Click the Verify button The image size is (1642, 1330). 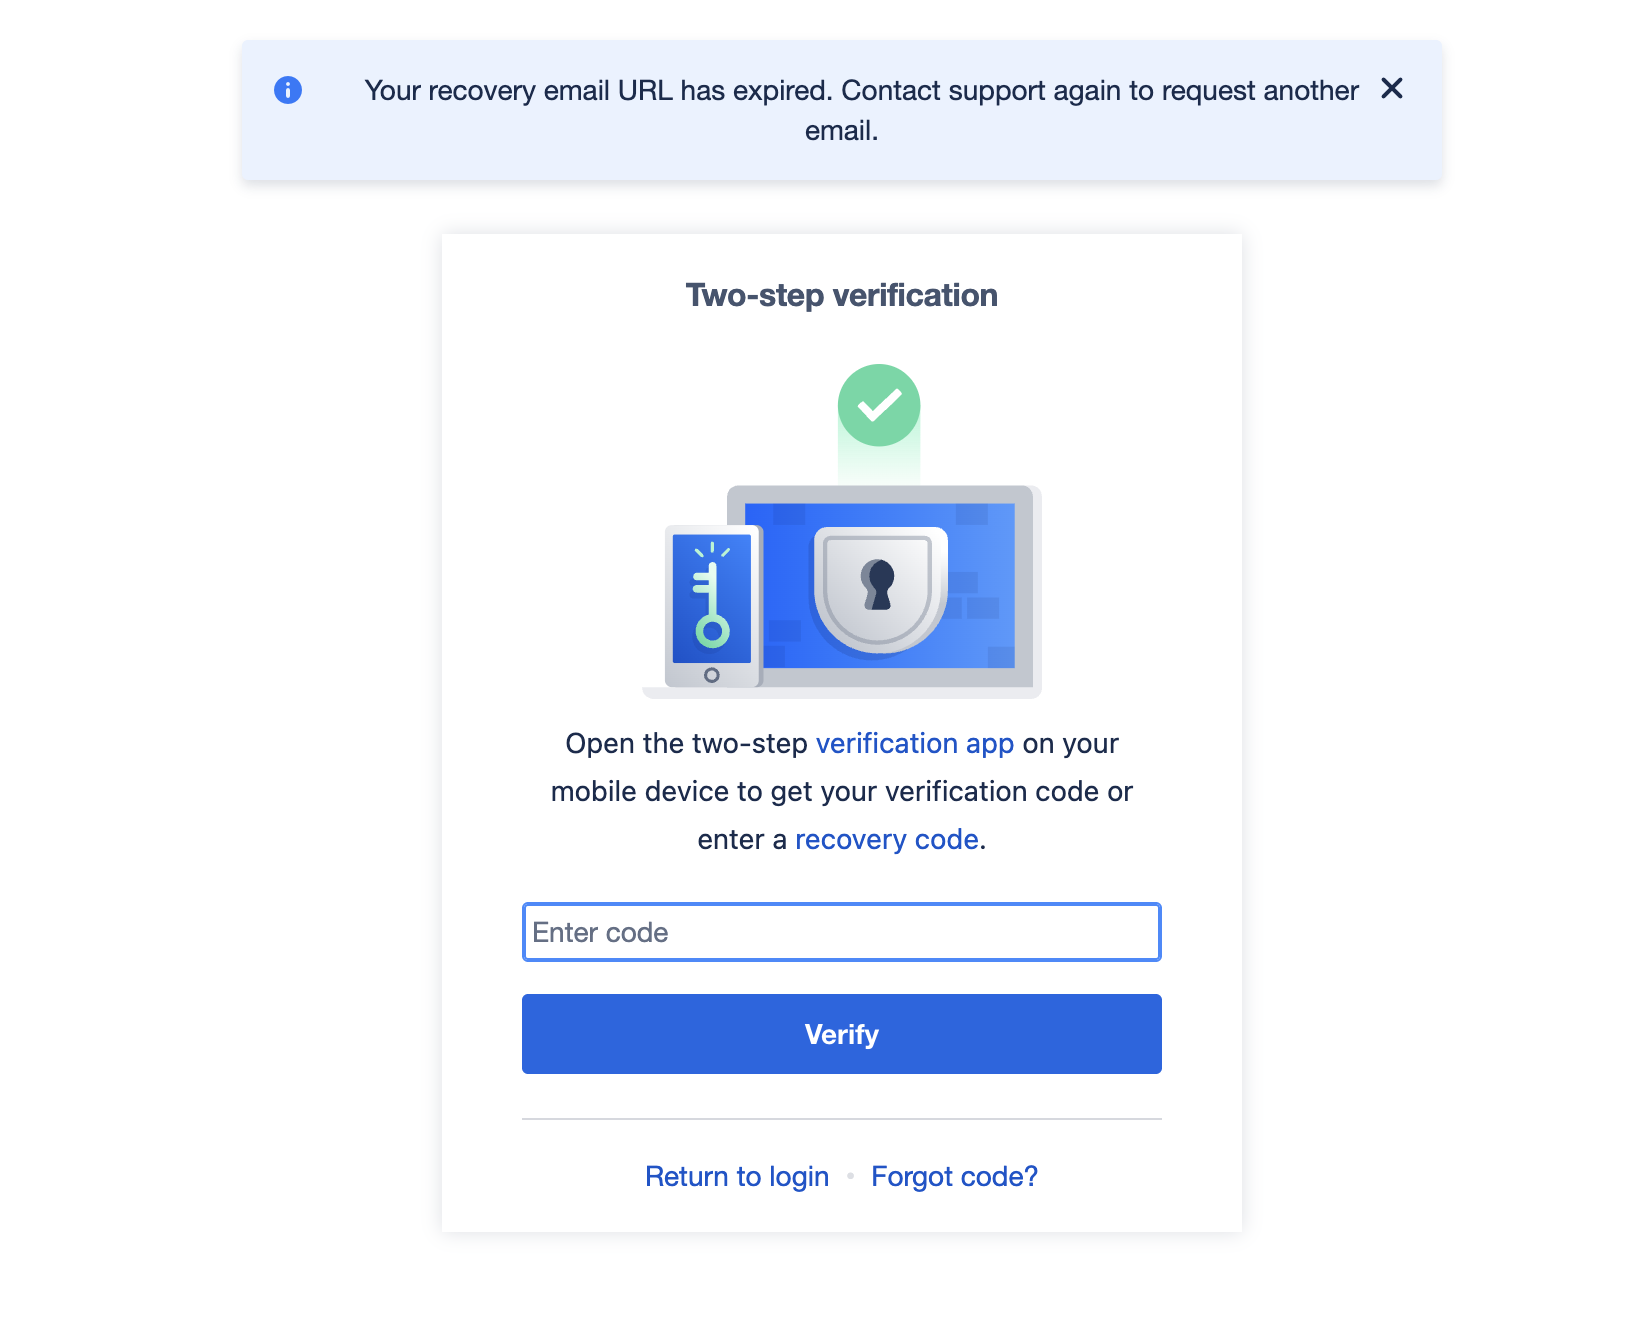pos(842,1034)
